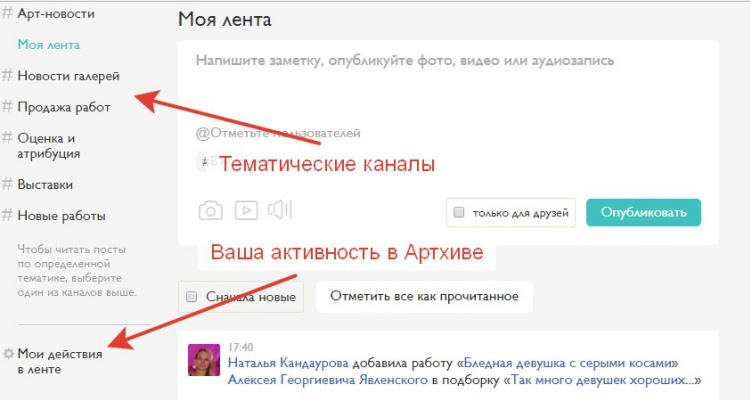The width and height of the screenshot is (750, 400).
Task: Click the user avatar thumbnail in the feed
Action: coord(204,360)
